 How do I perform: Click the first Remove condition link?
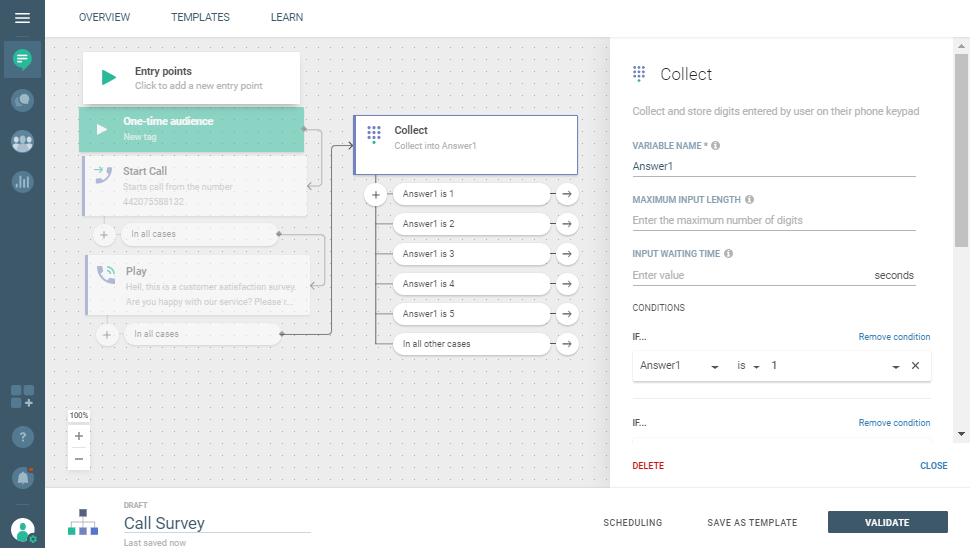(894, 337)
